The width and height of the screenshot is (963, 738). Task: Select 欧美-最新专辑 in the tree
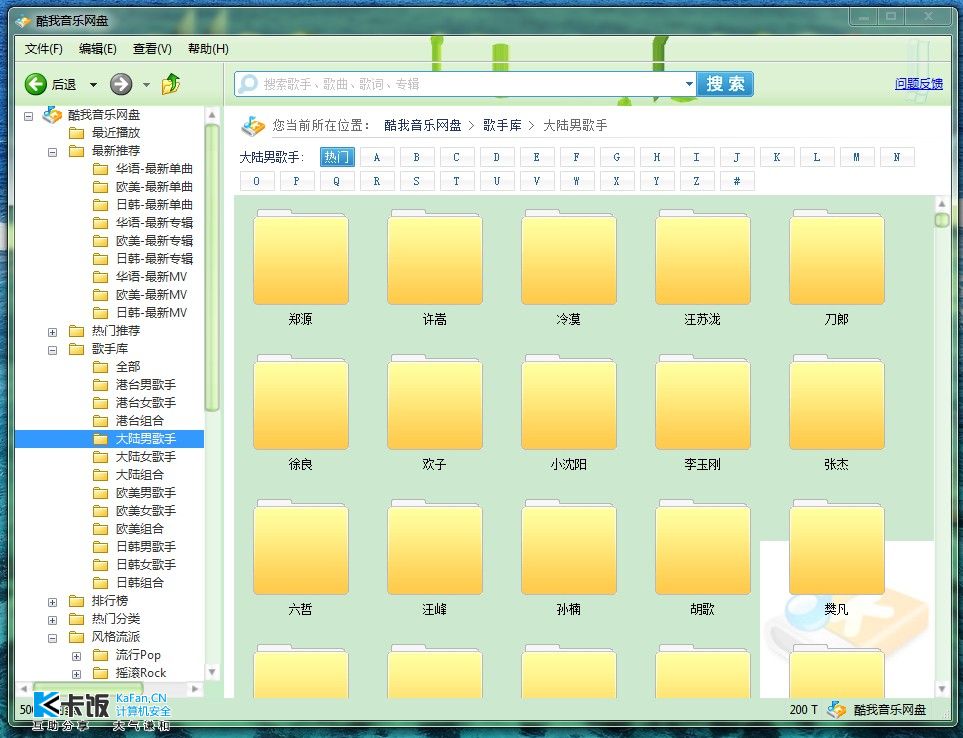154,241
